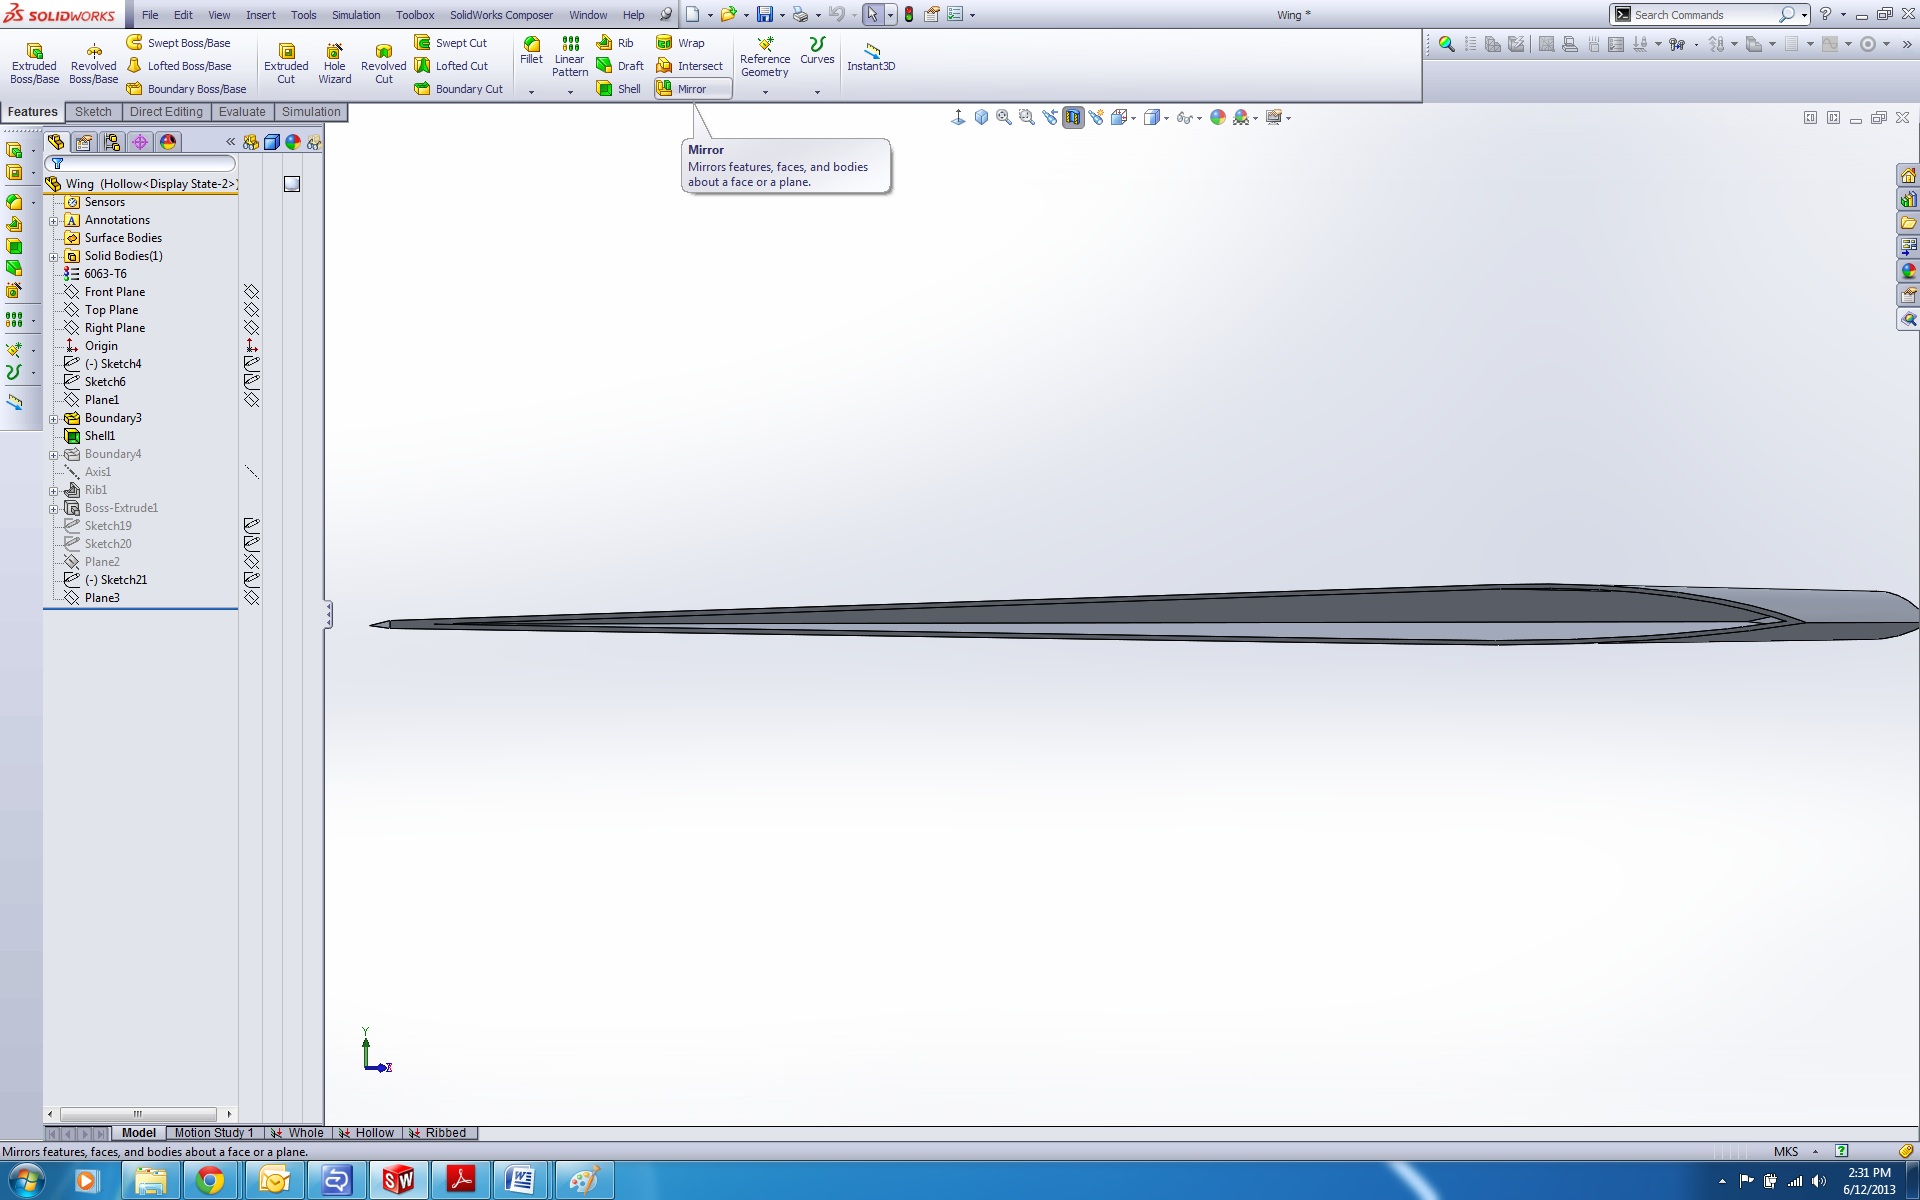Click Previous View icon
Image resolution: width=1920 pixels, height=1200 pixels.
1050,118
